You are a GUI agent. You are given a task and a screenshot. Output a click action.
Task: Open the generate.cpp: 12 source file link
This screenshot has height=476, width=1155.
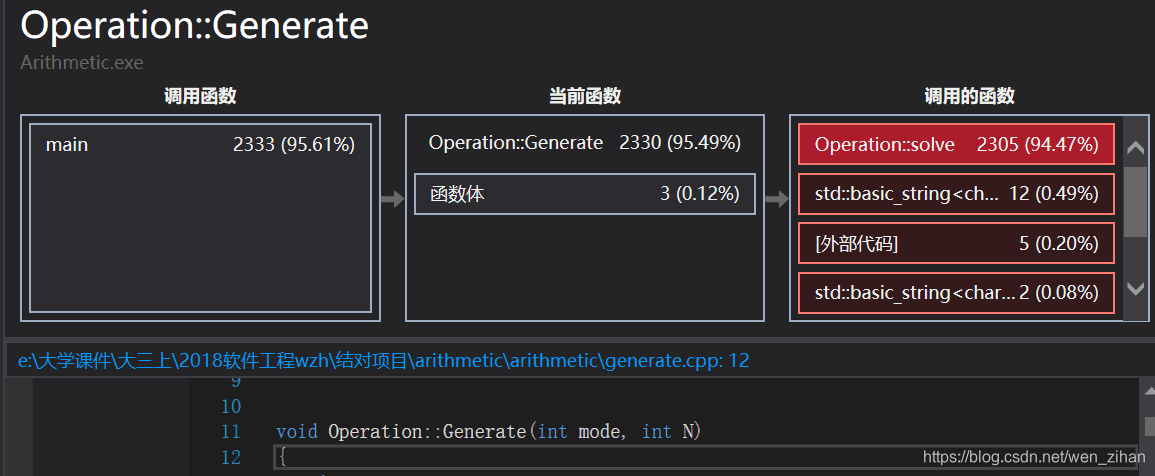384,361
